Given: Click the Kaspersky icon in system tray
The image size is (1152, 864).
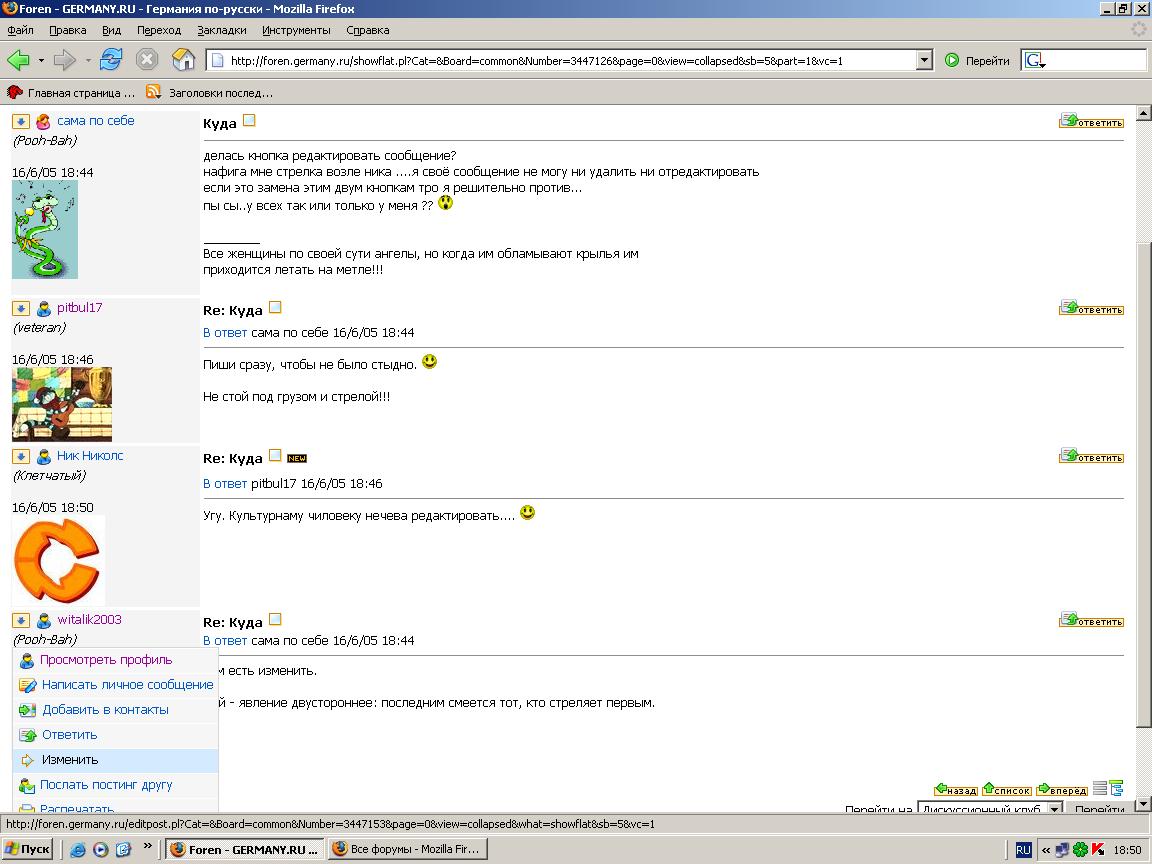Looking at the screenshot, I should [x=1098, y=850].
